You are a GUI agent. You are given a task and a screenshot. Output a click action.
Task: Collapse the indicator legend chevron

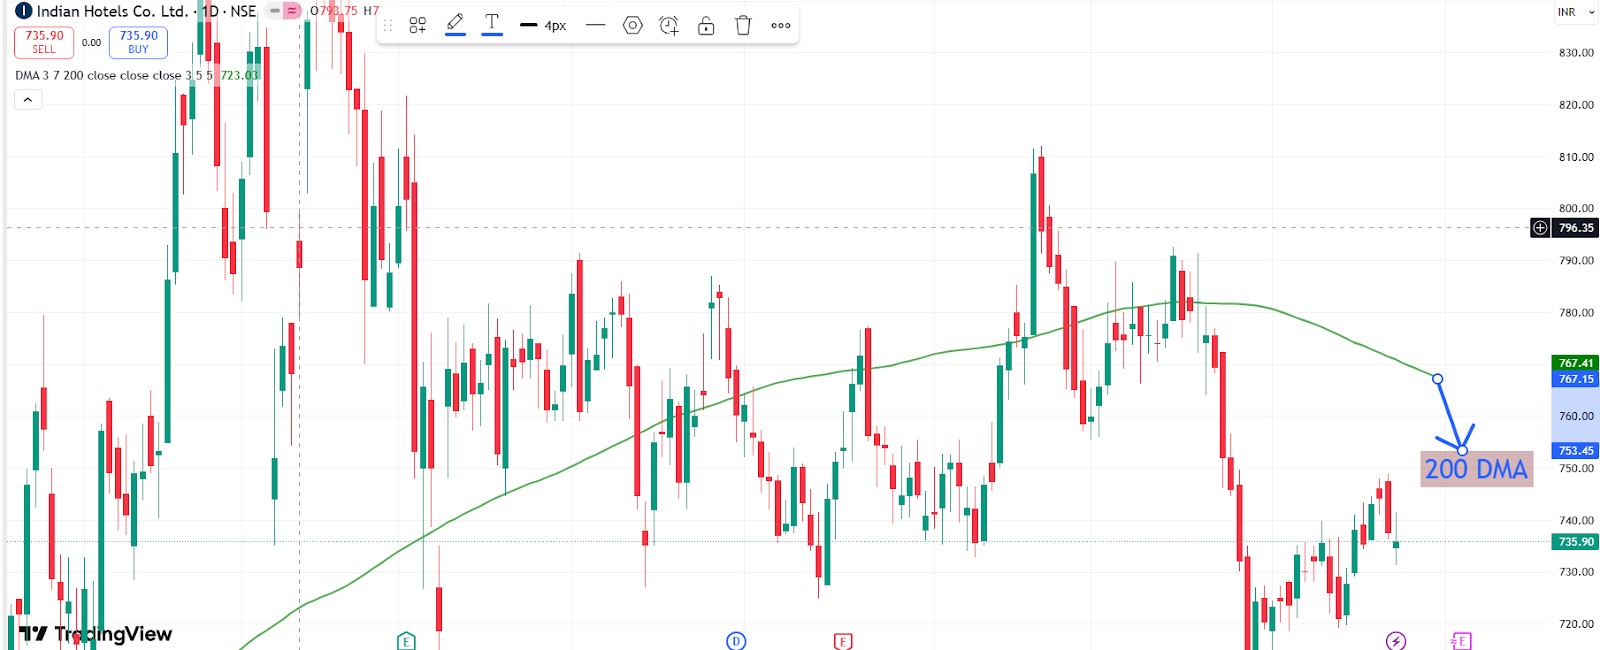point(28,99)
